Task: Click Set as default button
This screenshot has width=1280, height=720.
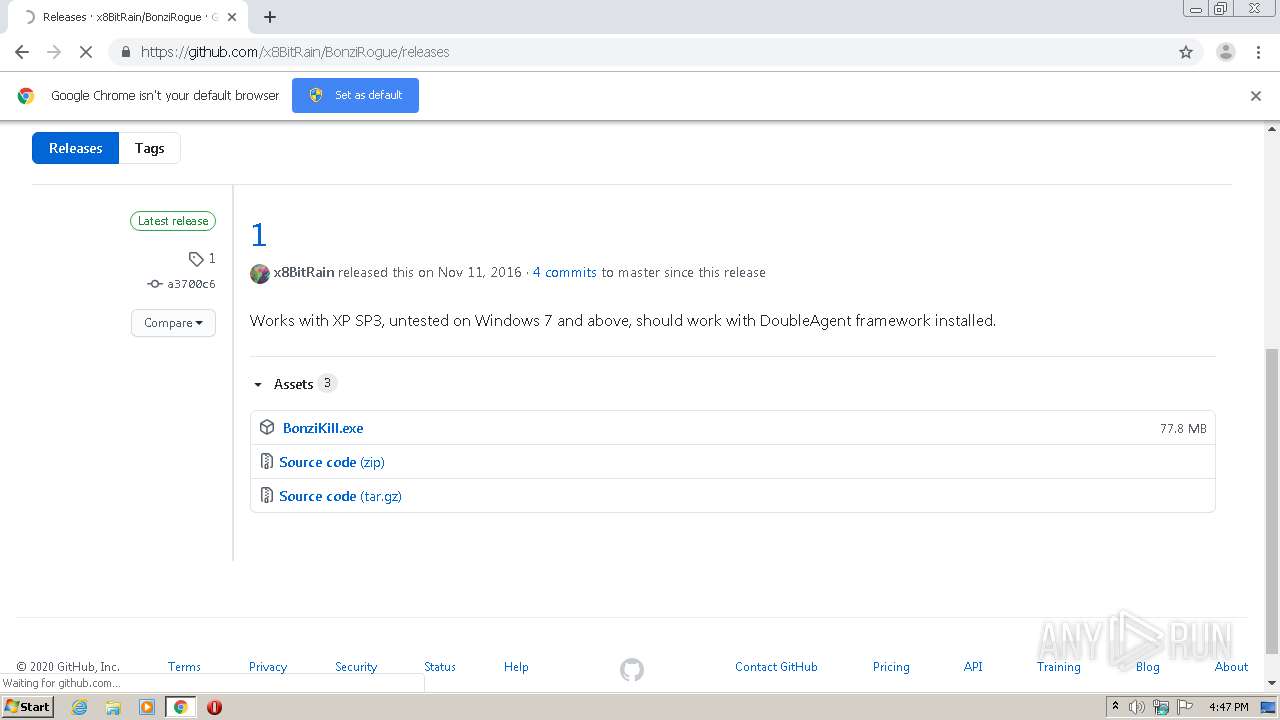Action: 355,95
